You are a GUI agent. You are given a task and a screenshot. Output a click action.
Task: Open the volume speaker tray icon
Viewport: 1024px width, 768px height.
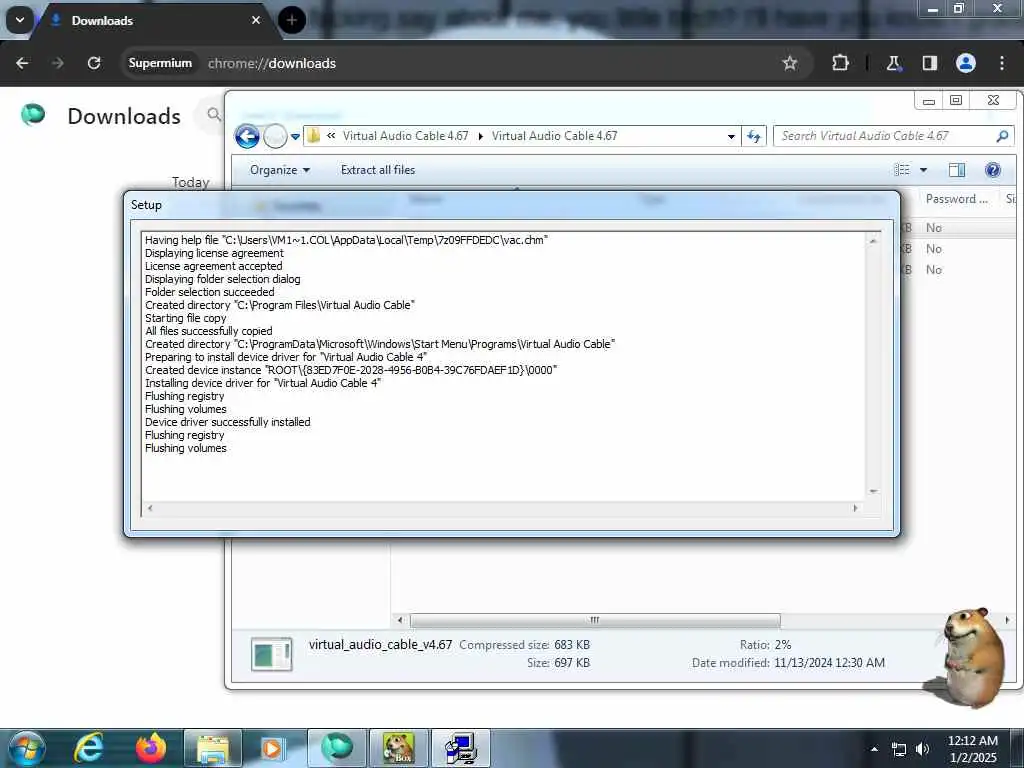pos(922,749)
